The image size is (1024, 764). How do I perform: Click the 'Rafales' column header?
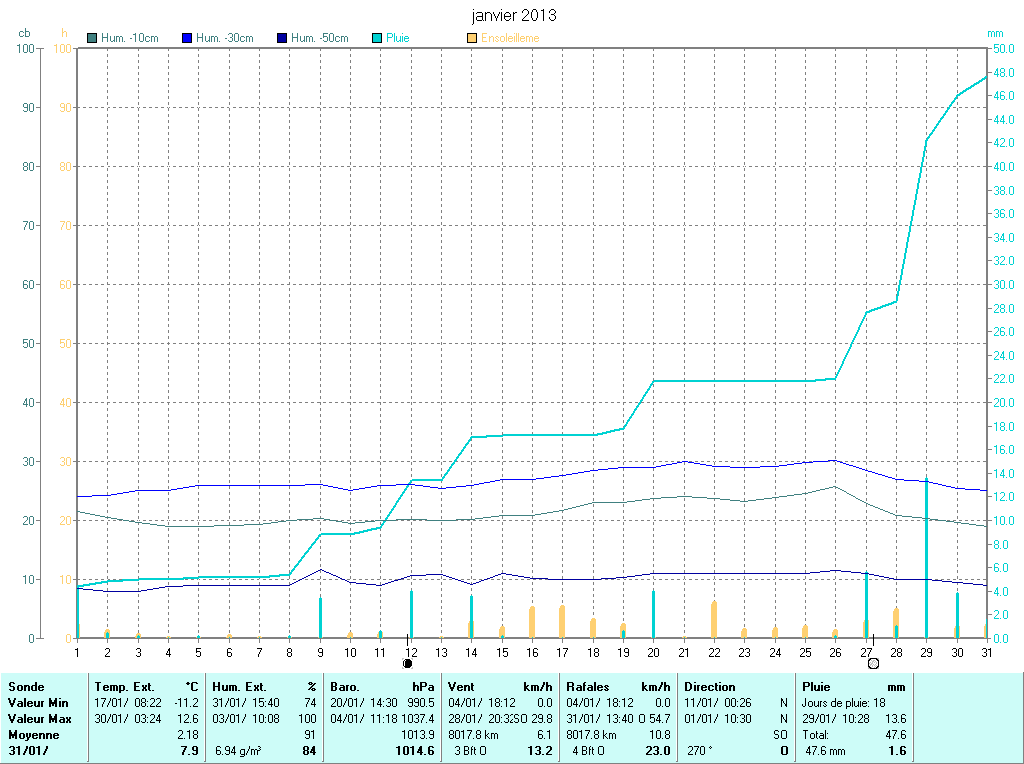[x=588, y=687]
